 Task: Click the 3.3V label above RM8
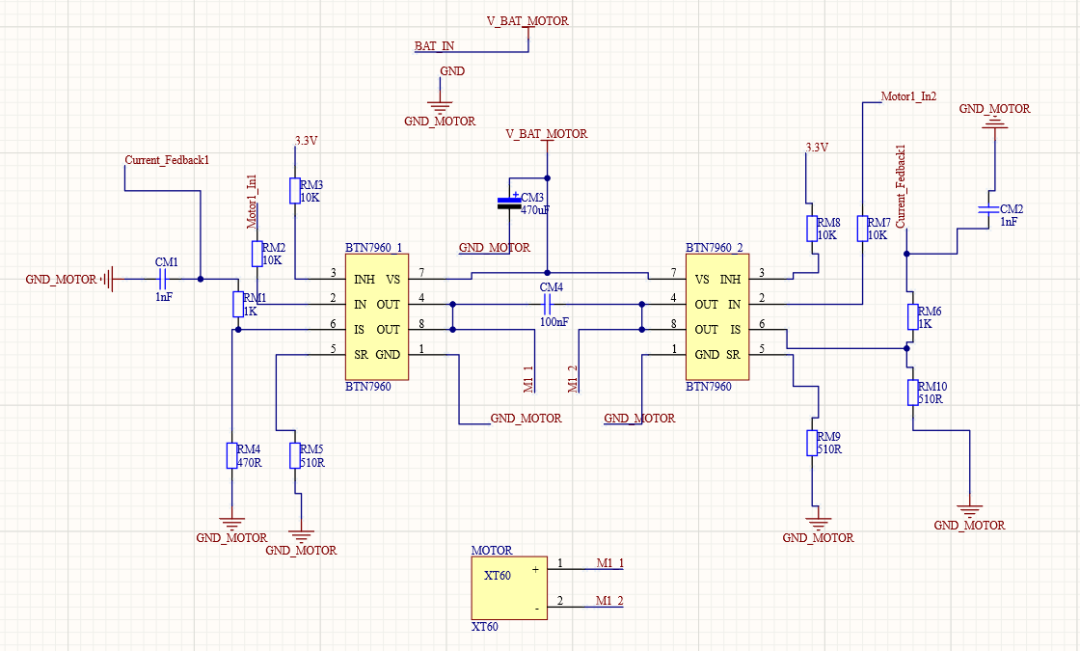pyautogui.click(x=817, y=147)
